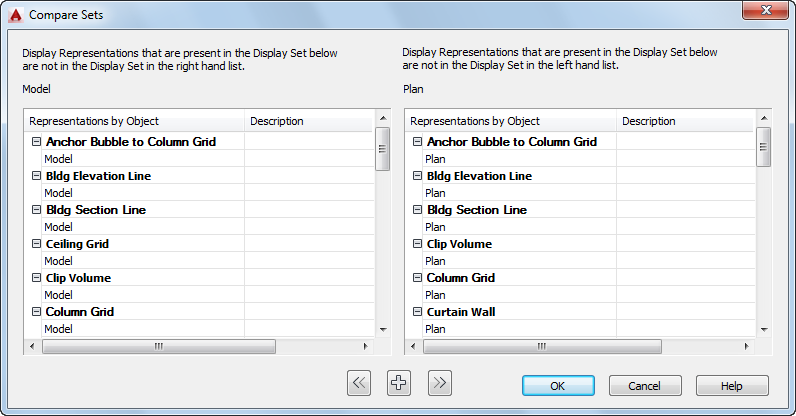Open Help for Compare Sets
This screenshot has height=416, width=796.
click(x=732, y=386)
